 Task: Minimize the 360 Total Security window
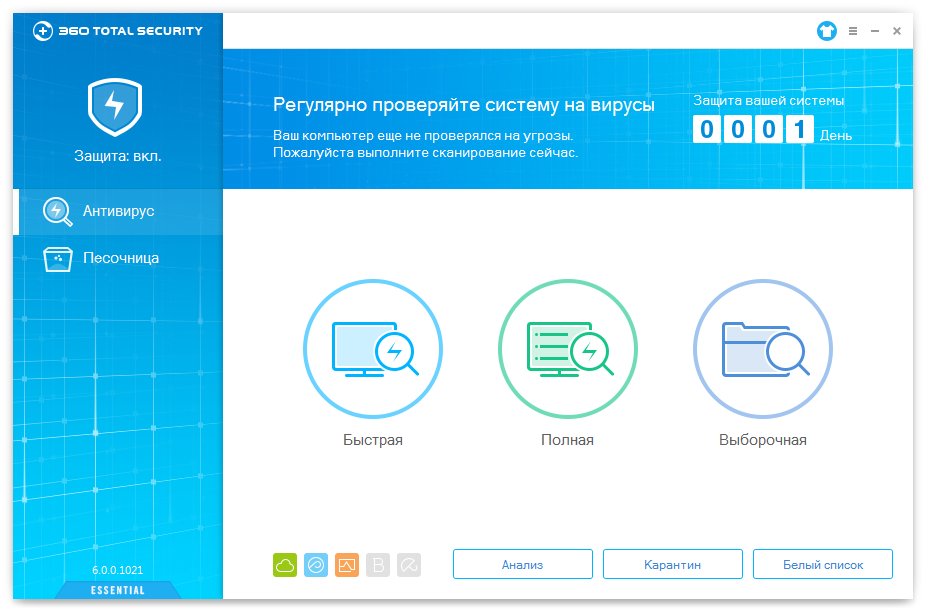pos(875,31)
